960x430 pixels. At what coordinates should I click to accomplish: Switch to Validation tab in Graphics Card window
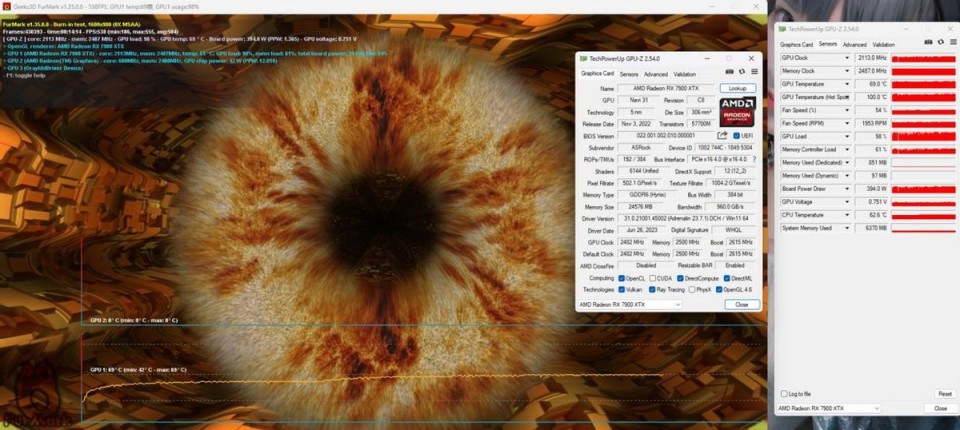[x=684, y=74]
